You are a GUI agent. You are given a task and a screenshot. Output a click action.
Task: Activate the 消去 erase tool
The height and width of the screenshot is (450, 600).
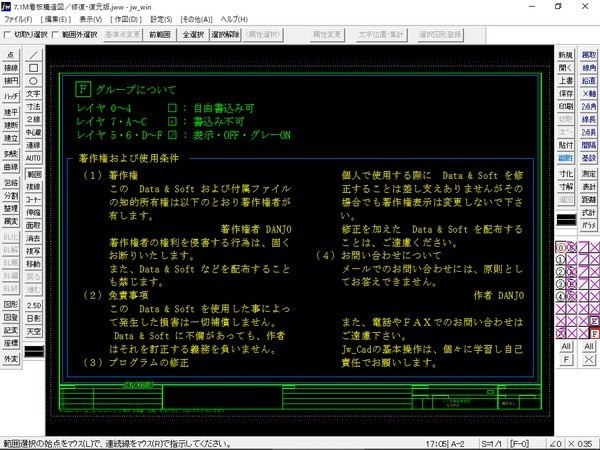point(33,238)
